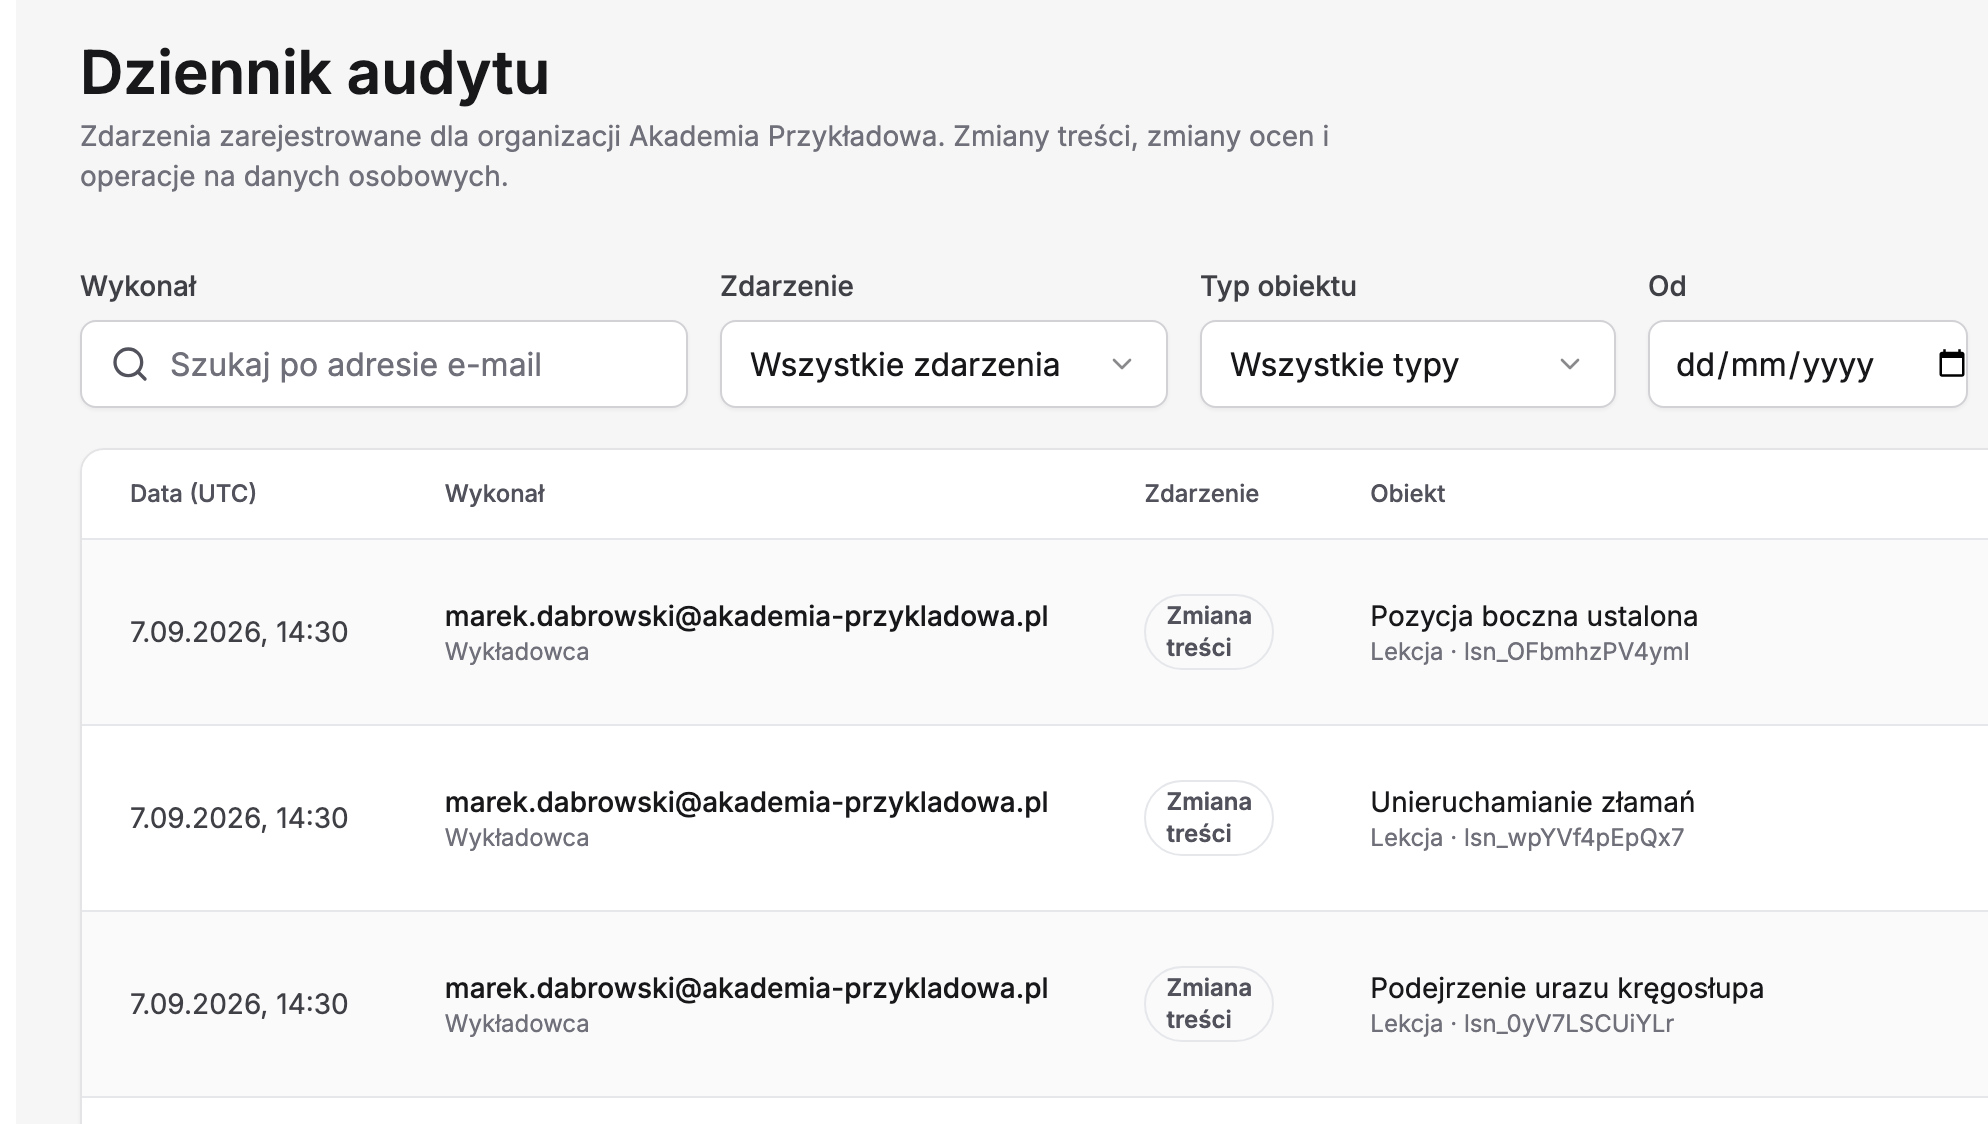Click 'Wykładowca' role in the 'Unieruchamianie złamań' row
This screenshot has width=1988, height=1124.
[517, 838]
